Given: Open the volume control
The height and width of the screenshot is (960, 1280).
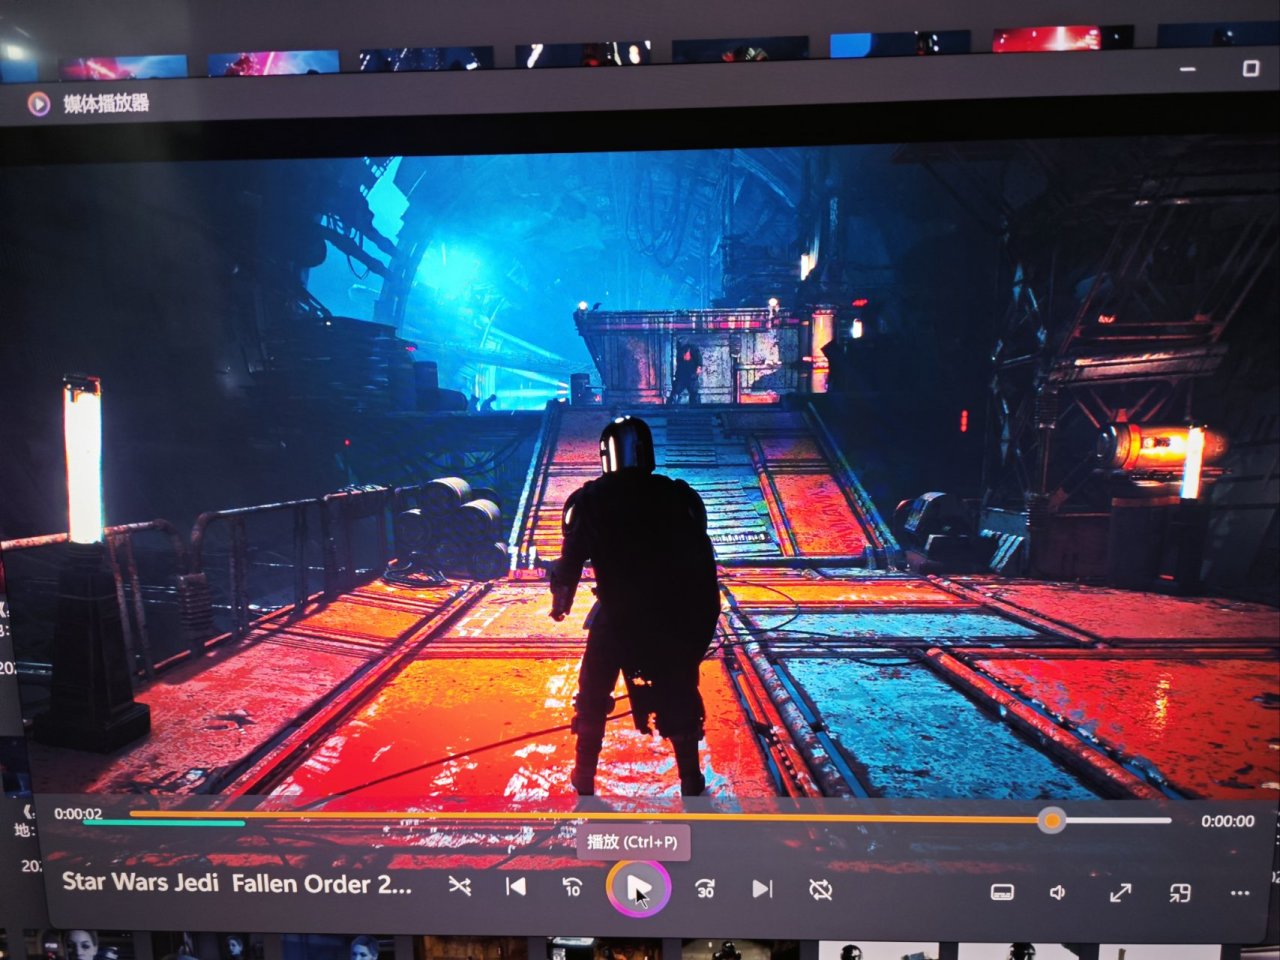Looking at the screenshot, I should pyautogui.click(x=1058, y=892).
